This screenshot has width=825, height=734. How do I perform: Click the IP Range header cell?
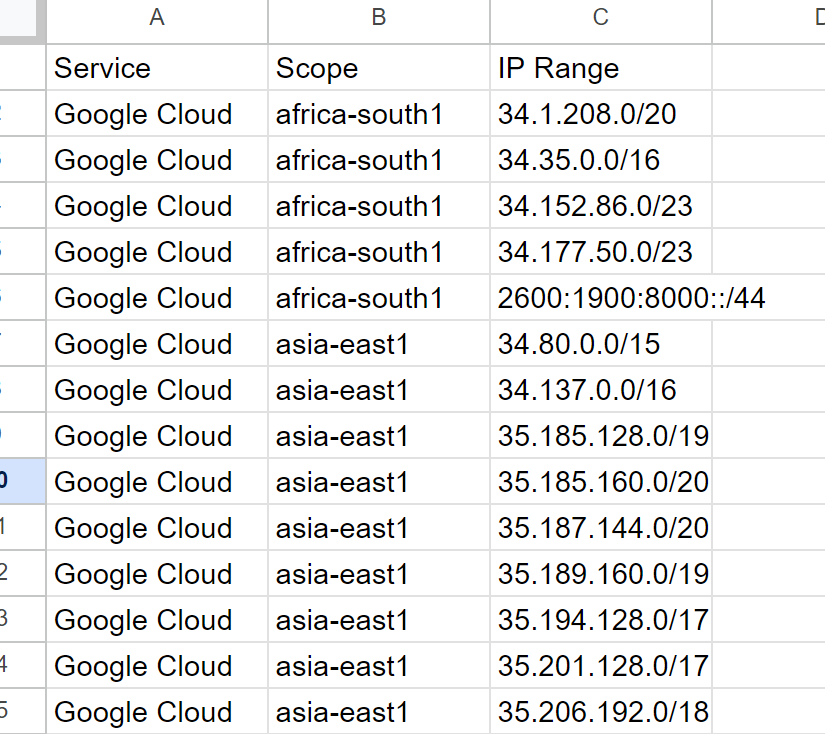coord(598,68)
